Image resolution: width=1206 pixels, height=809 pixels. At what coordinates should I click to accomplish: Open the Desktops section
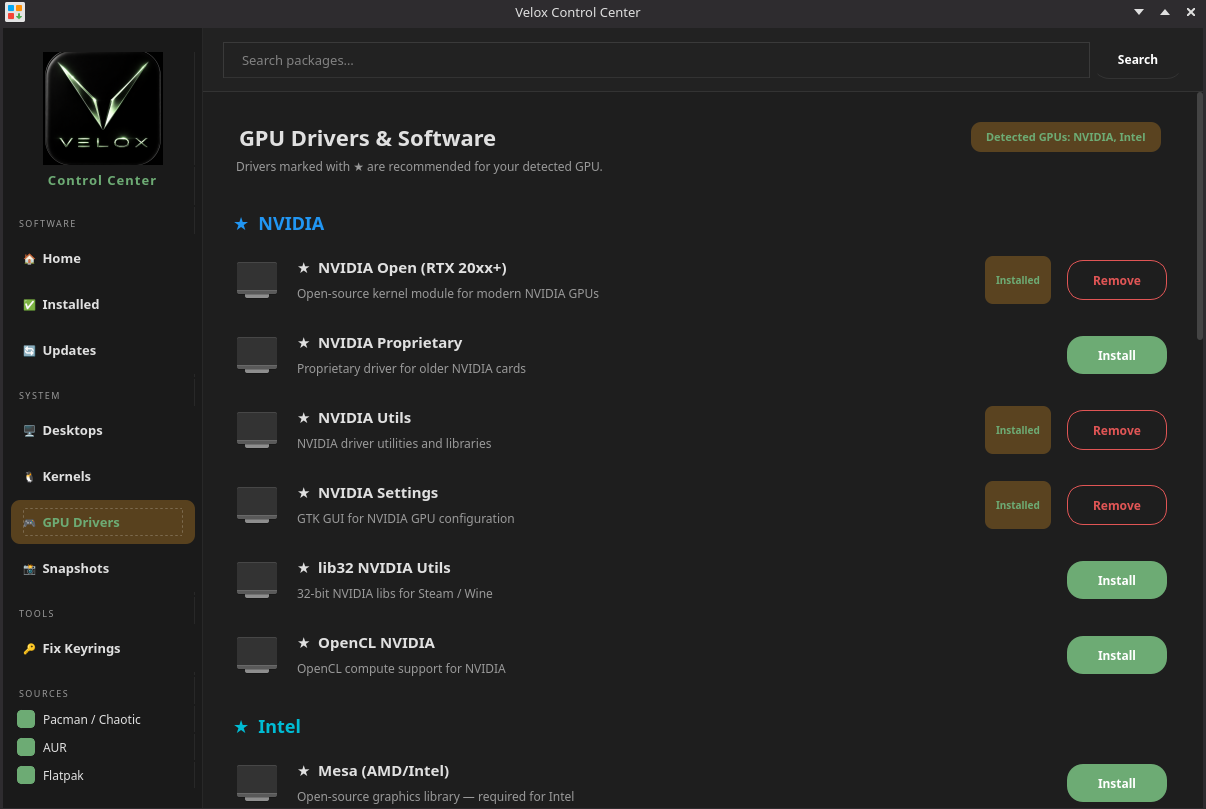click(x=103, y=430)
